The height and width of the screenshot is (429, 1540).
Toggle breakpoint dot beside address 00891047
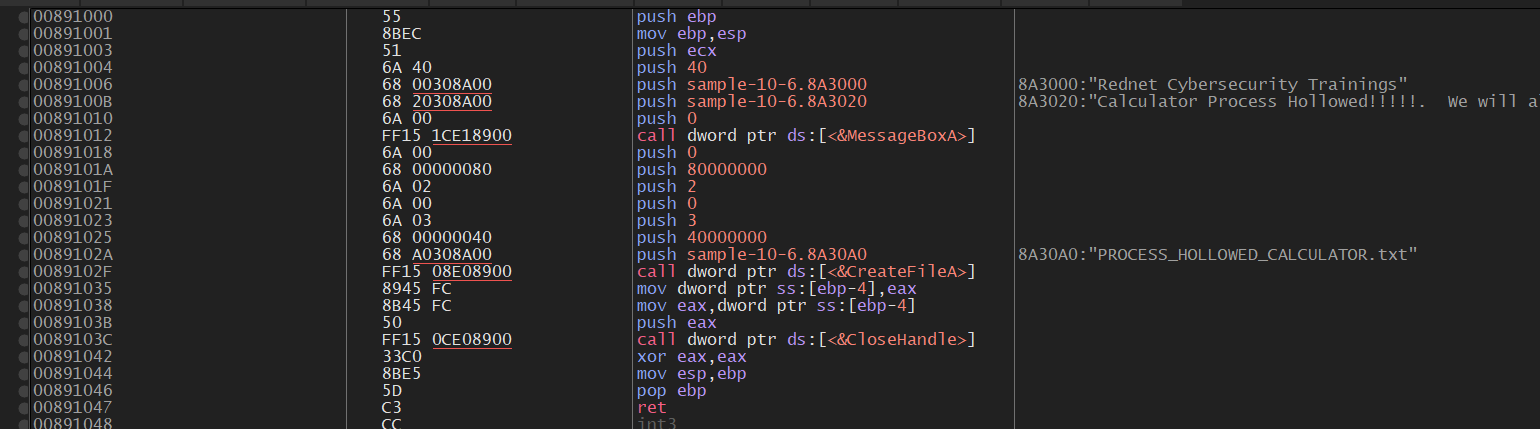(x=23, y=408)
